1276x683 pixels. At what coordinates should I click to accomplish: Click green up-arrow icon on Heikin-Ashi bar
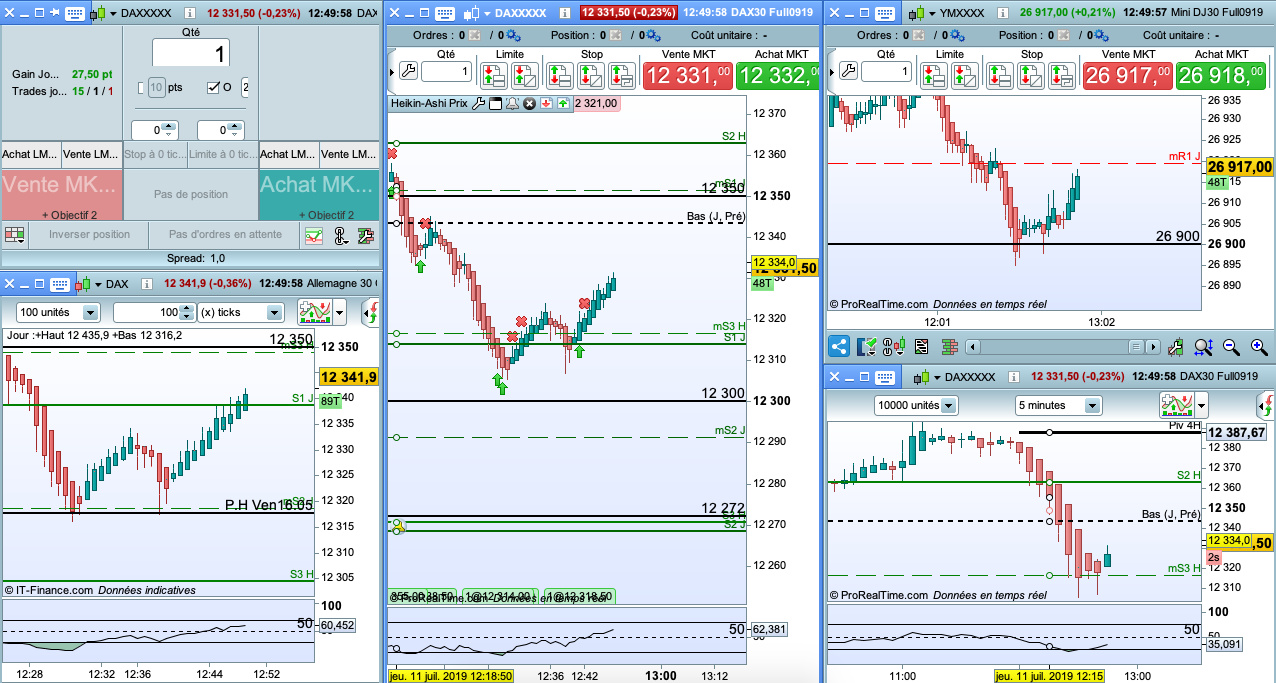coord(563,103)
